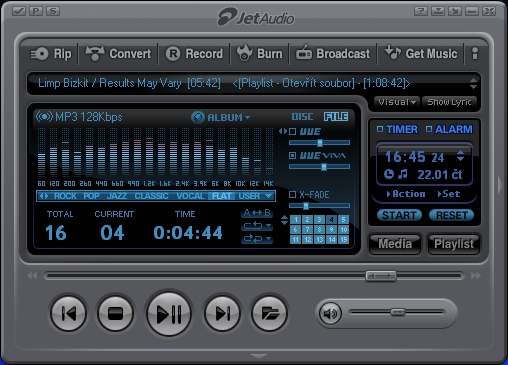Screen dimensions: 508x365
Task: Click the album disc icon
Action: [x=197, y=117]
